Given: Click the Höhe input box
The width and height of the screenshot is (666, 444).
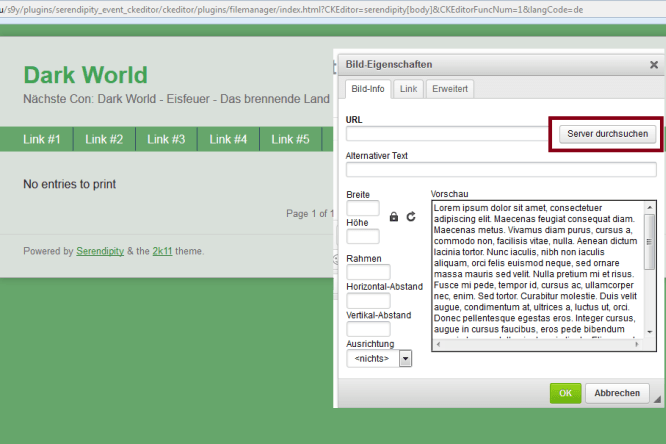Looking at the screenshot, I should (362, 237).
